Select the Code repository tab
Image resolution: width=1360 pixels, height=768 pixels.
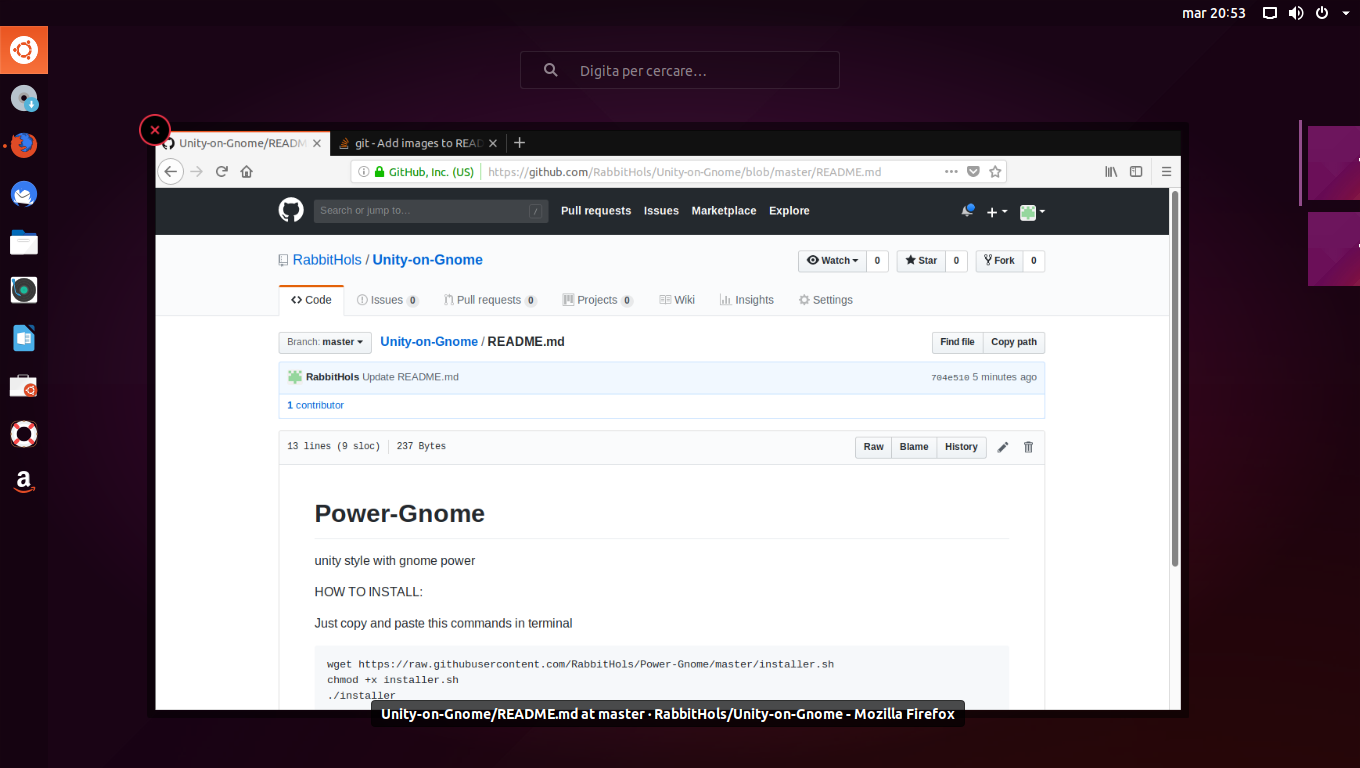[311, 300]
